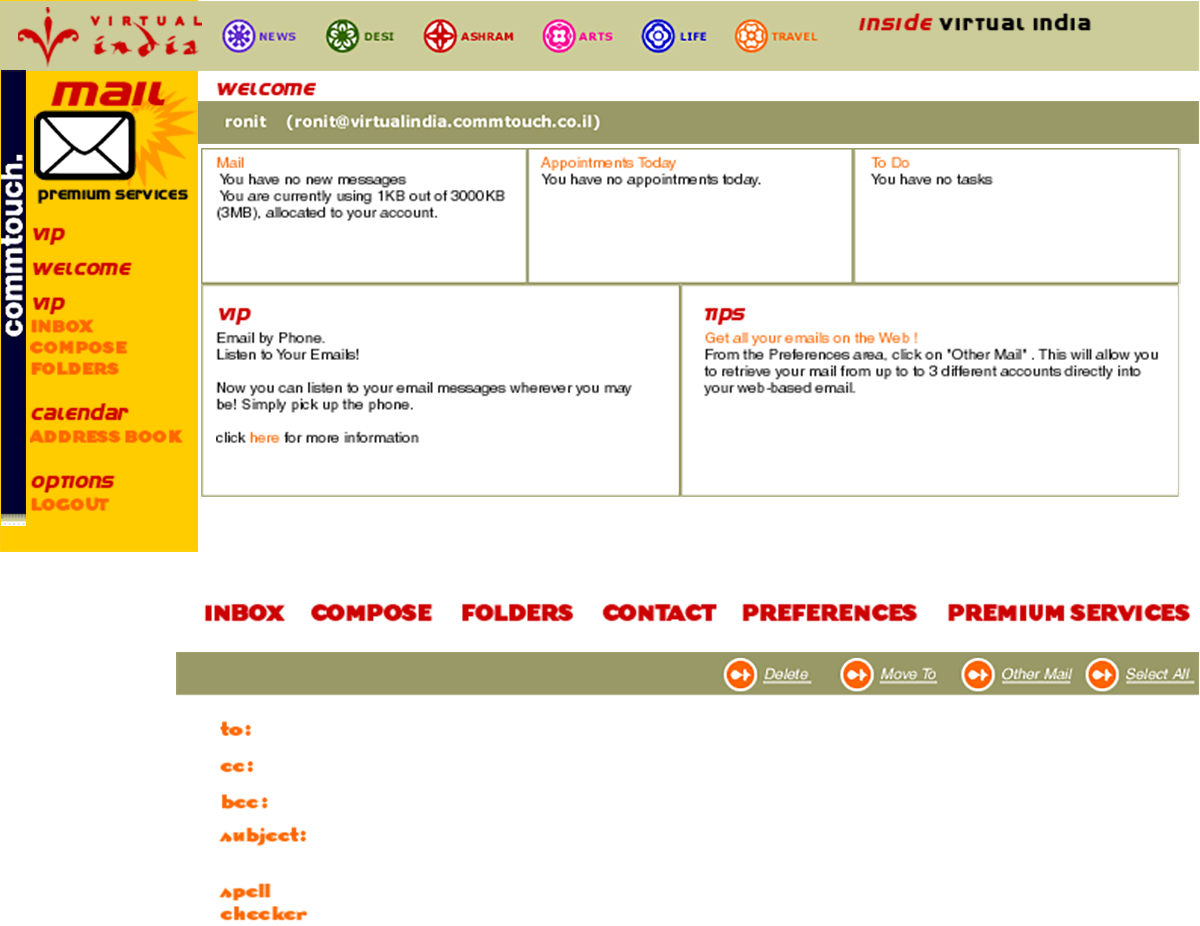Click the Move To link
The width and height of the screenshot is (1200, 926).
click(x=908, y=675)
